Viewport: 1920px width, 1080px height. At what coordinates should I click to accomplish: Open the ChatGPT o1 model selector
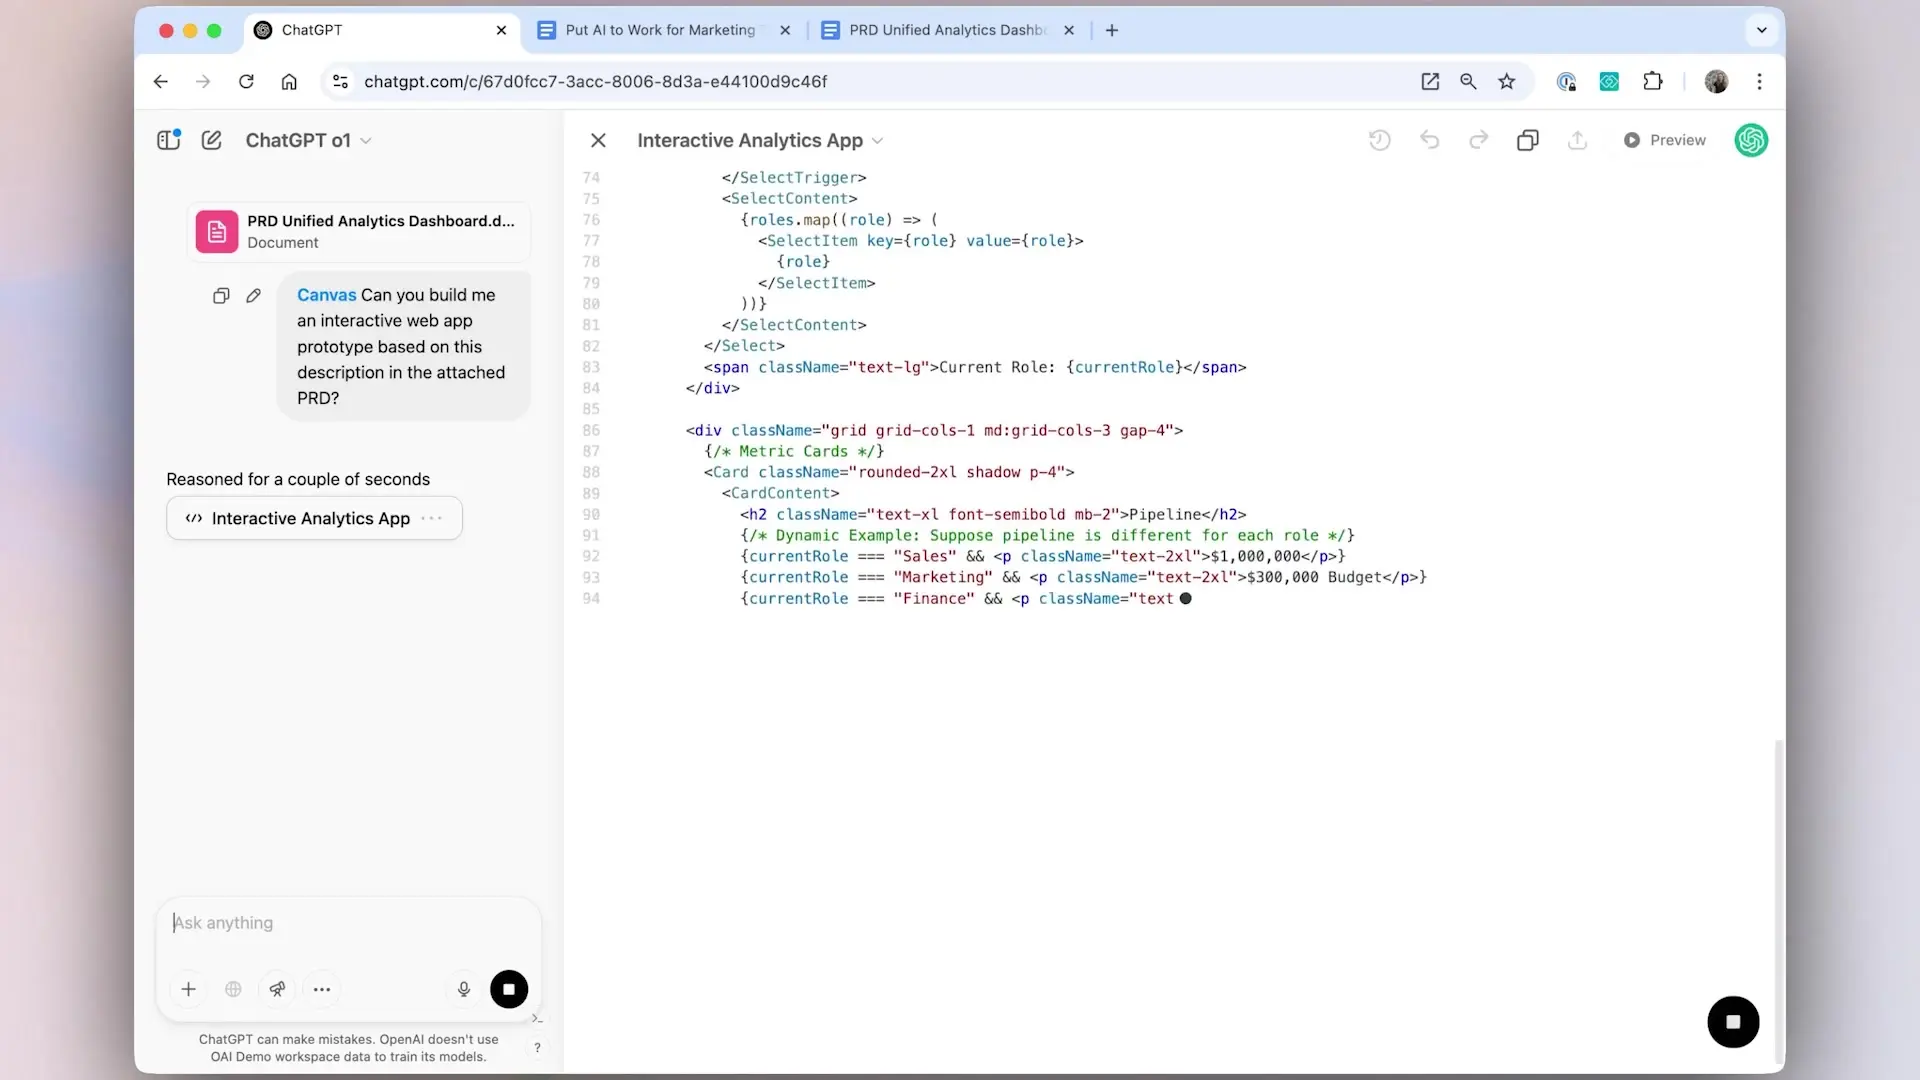click(x=308, y=141)
